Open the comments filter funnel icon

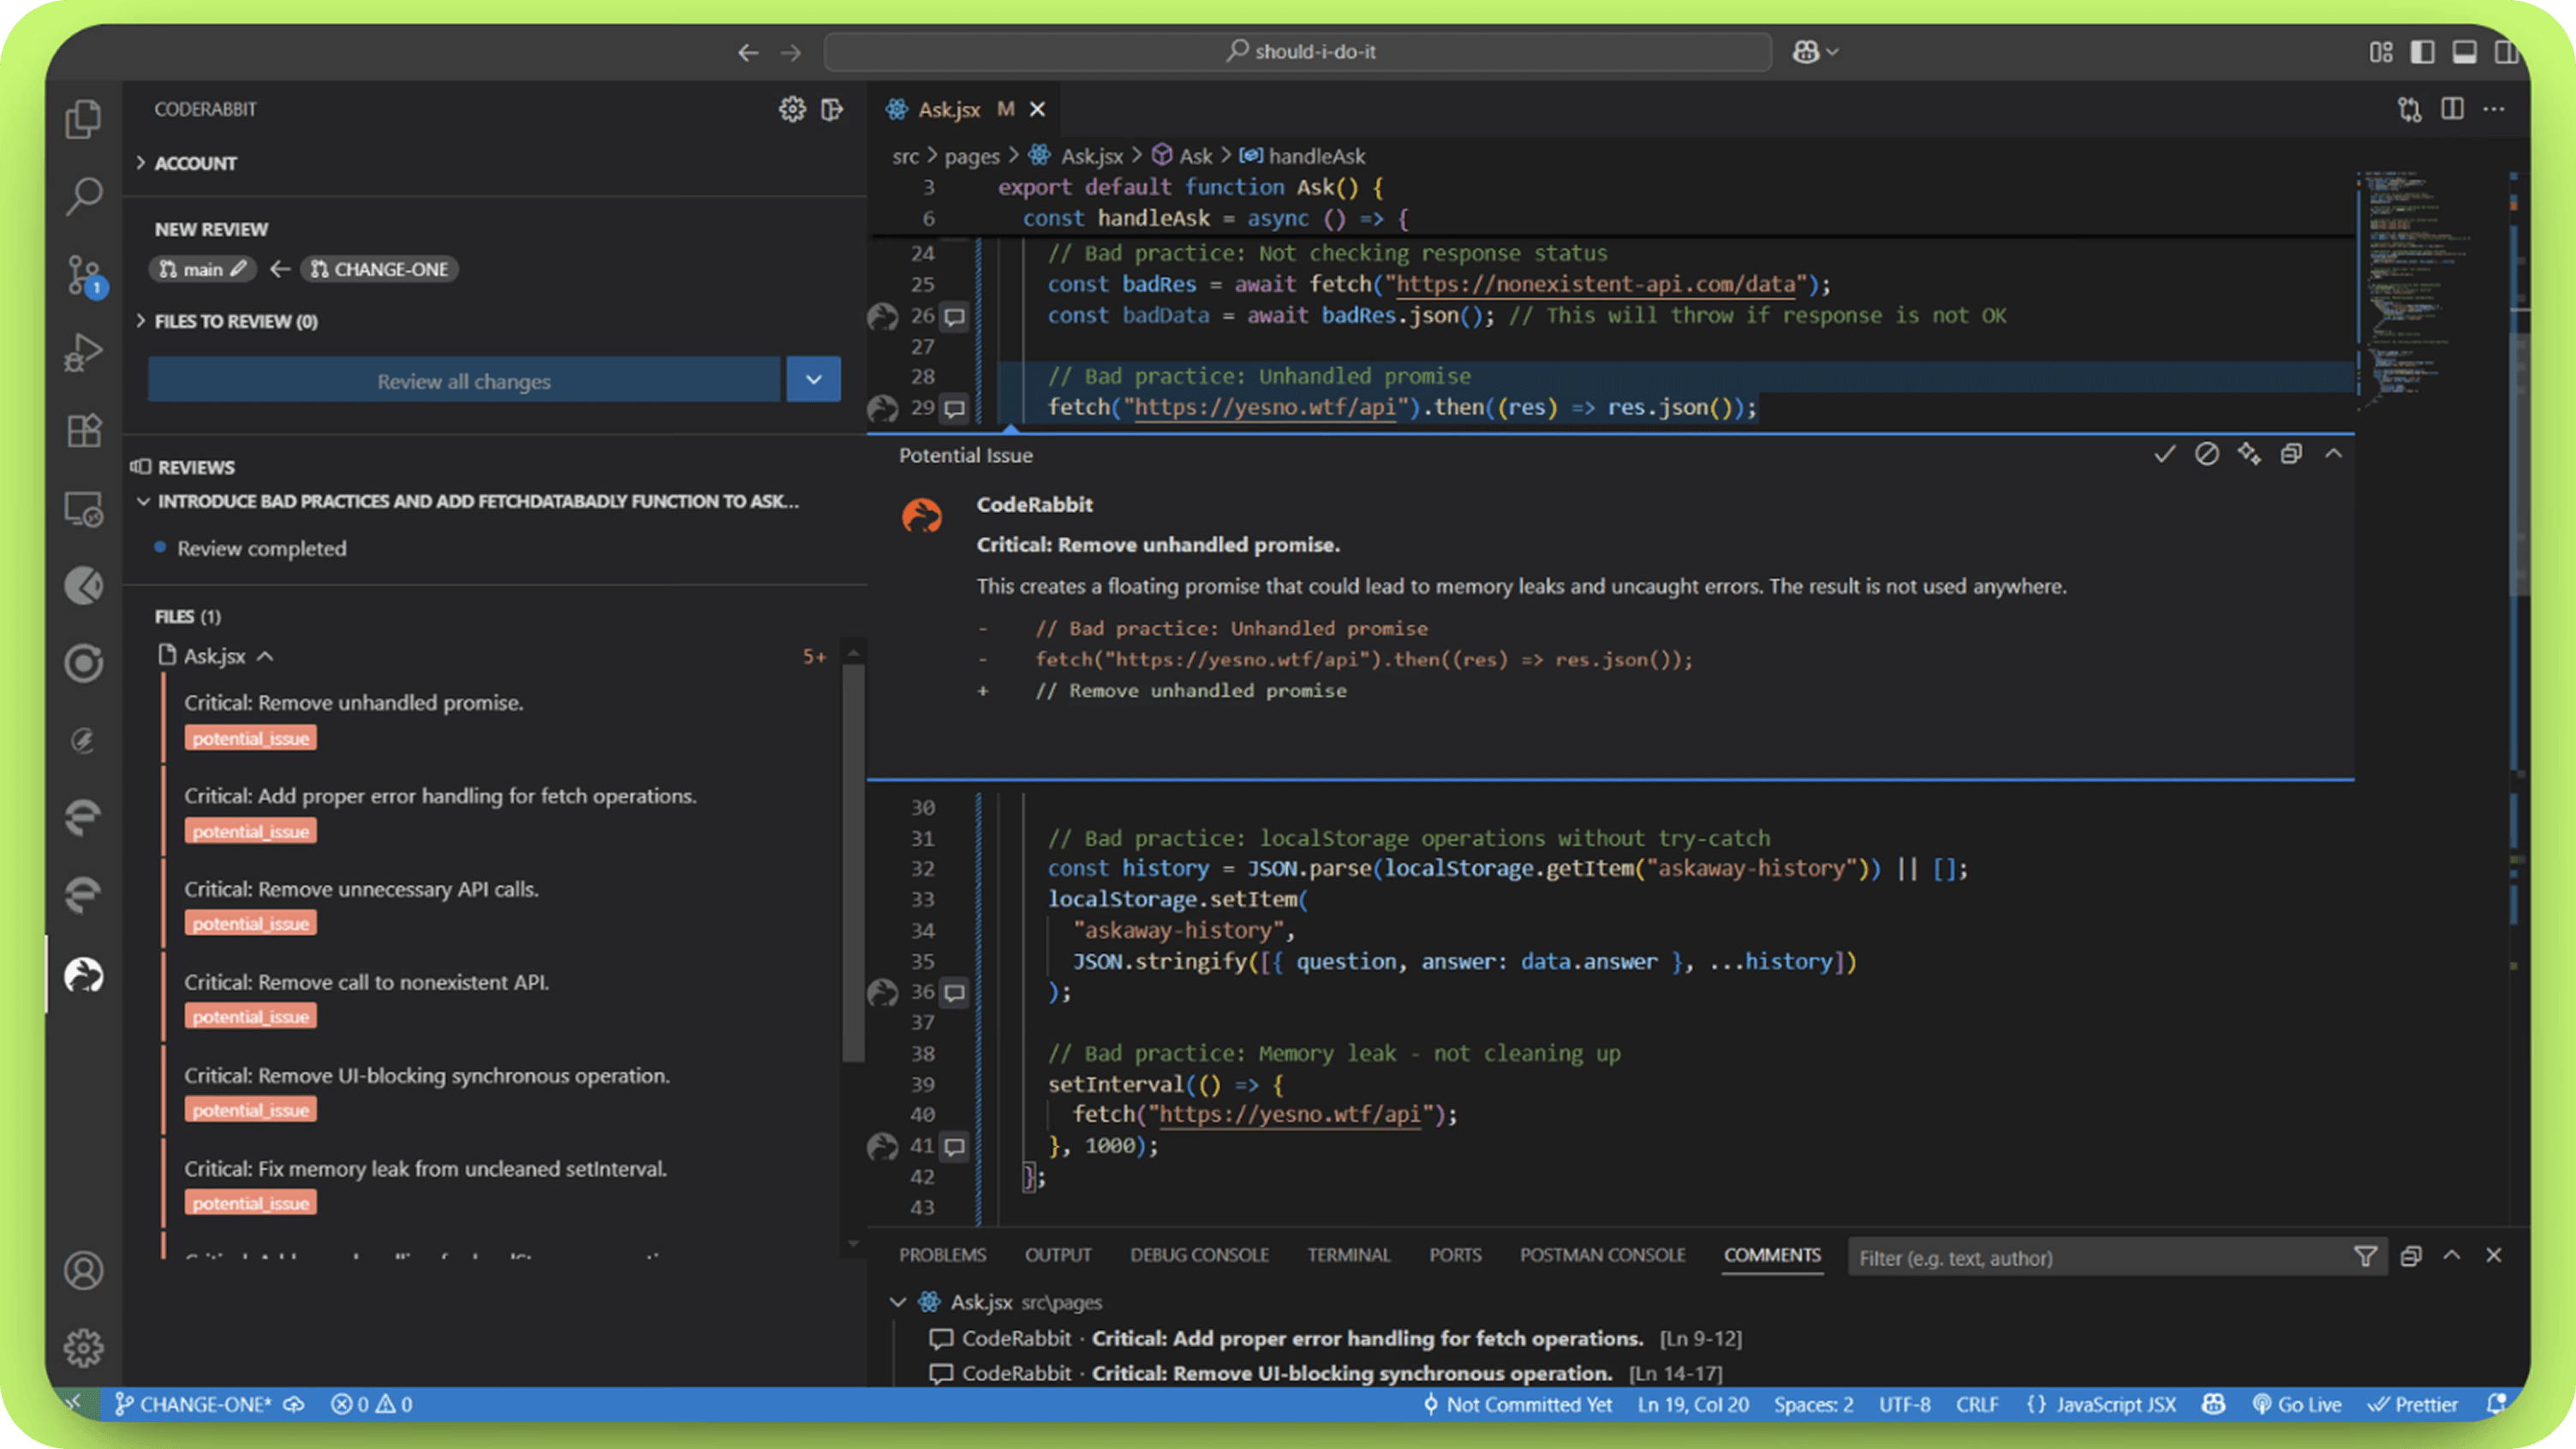coord(2365,1256)
